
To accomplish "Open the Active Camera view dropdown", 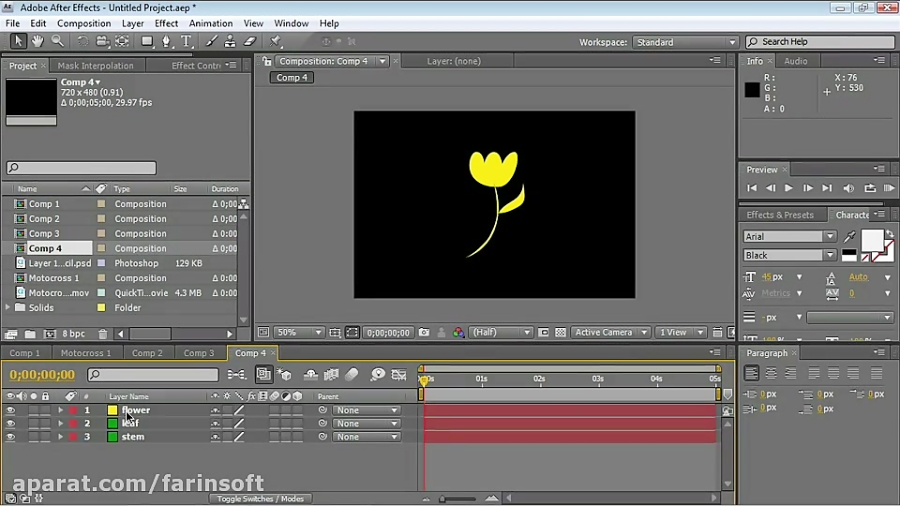I will click(609, 332).
